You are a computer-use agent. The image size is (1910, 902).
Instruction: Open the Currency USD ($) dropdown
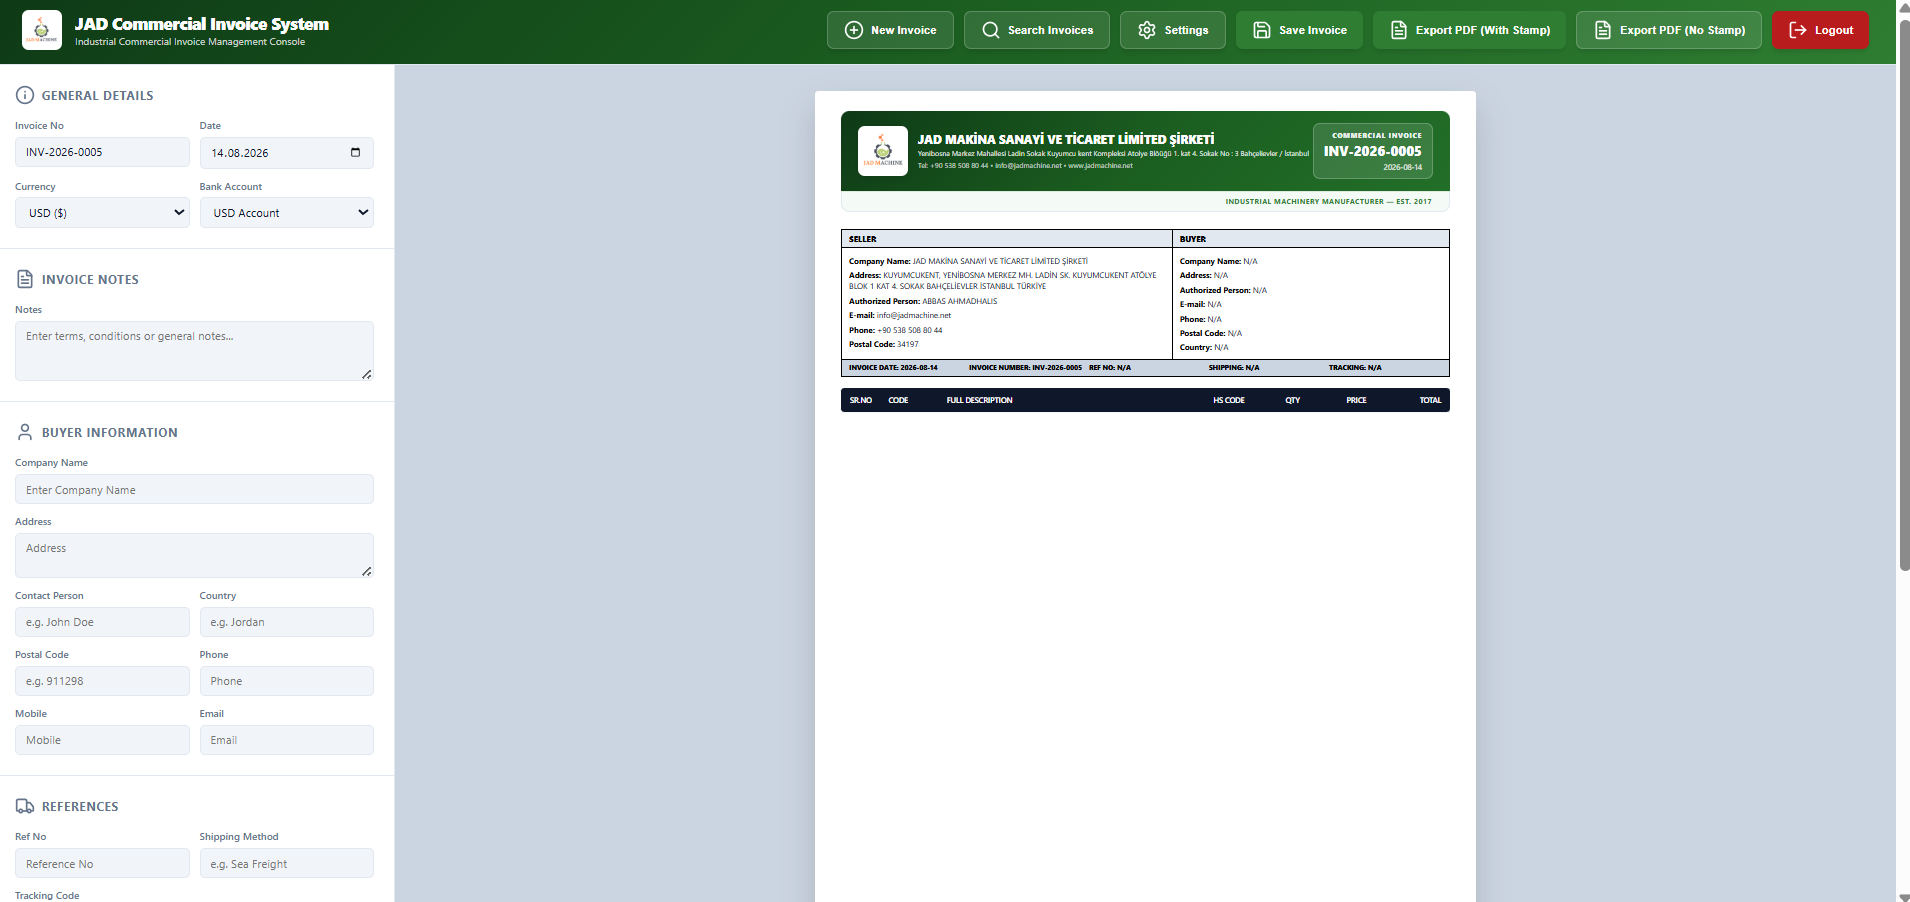pyautogui.click(x=102, y=213)
